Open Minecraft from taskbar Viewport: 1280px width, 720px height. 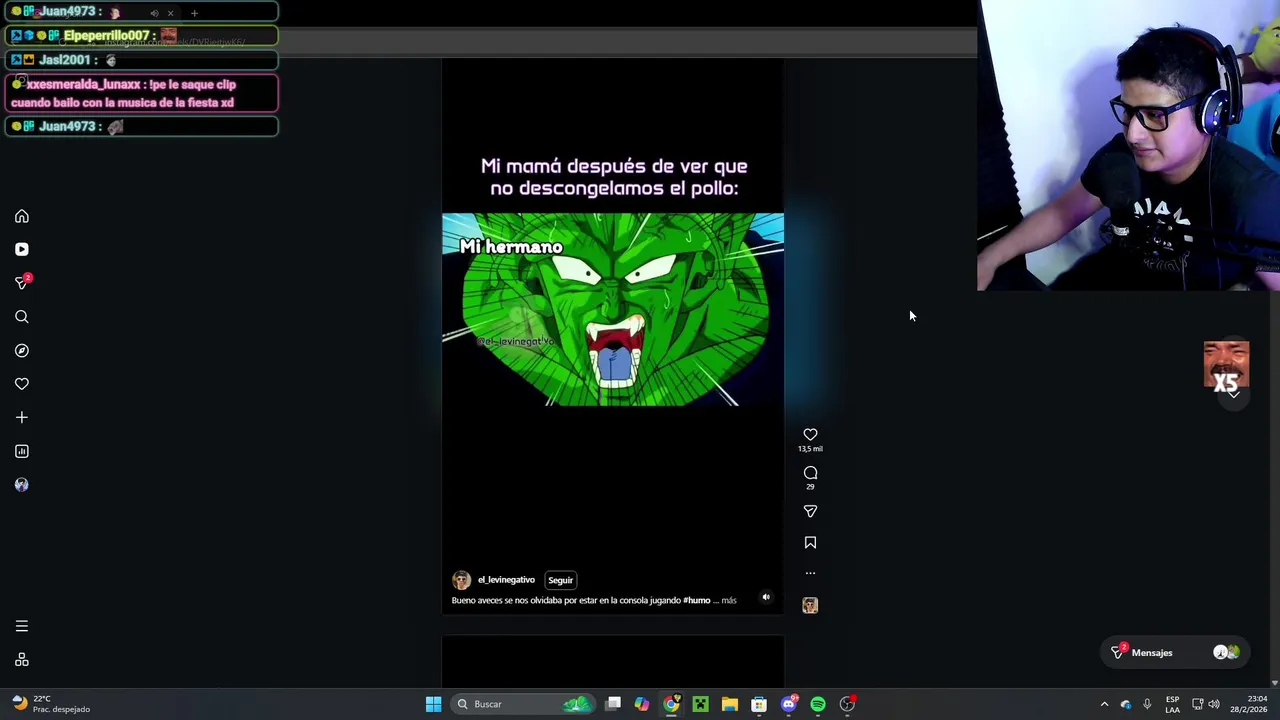click(x=700, y=704)
